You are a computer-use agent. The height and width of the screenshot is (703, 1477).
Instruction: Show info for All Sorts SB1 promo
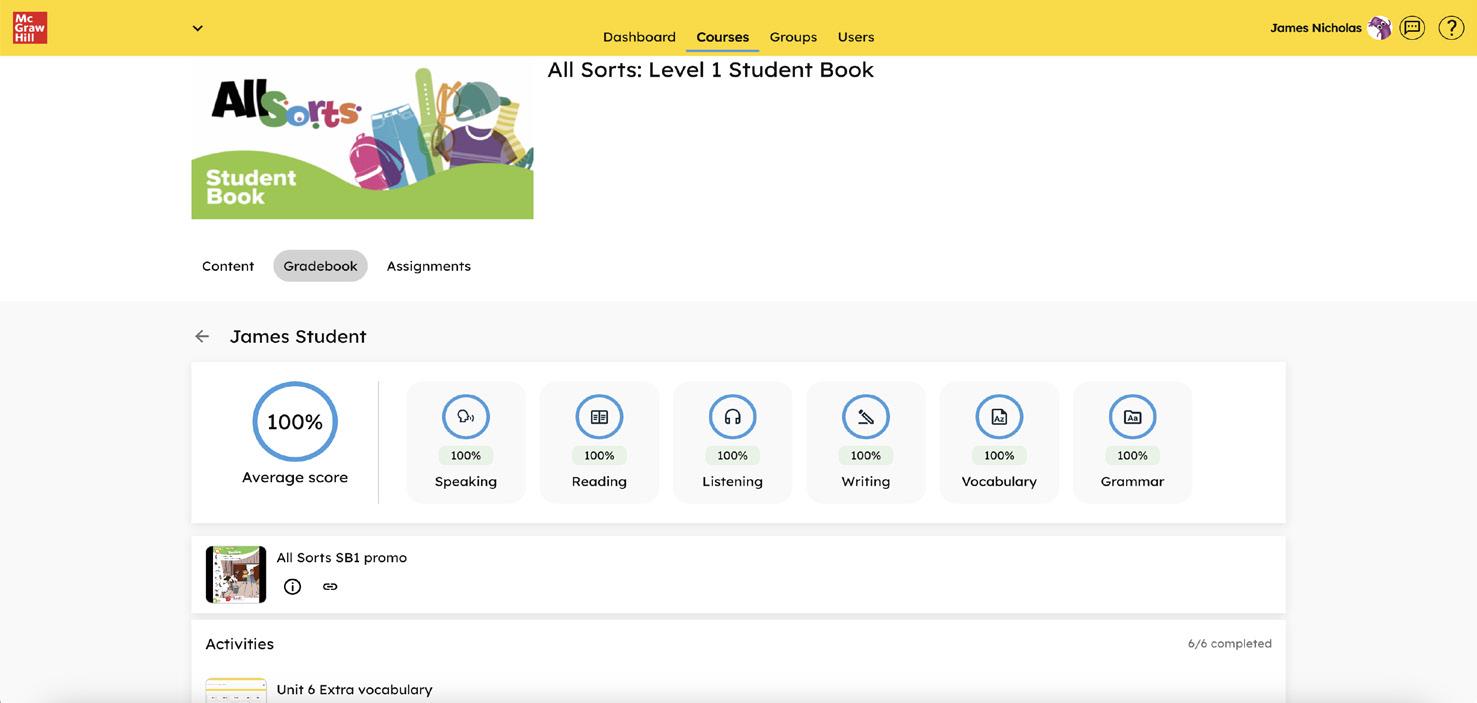point(292,587)
